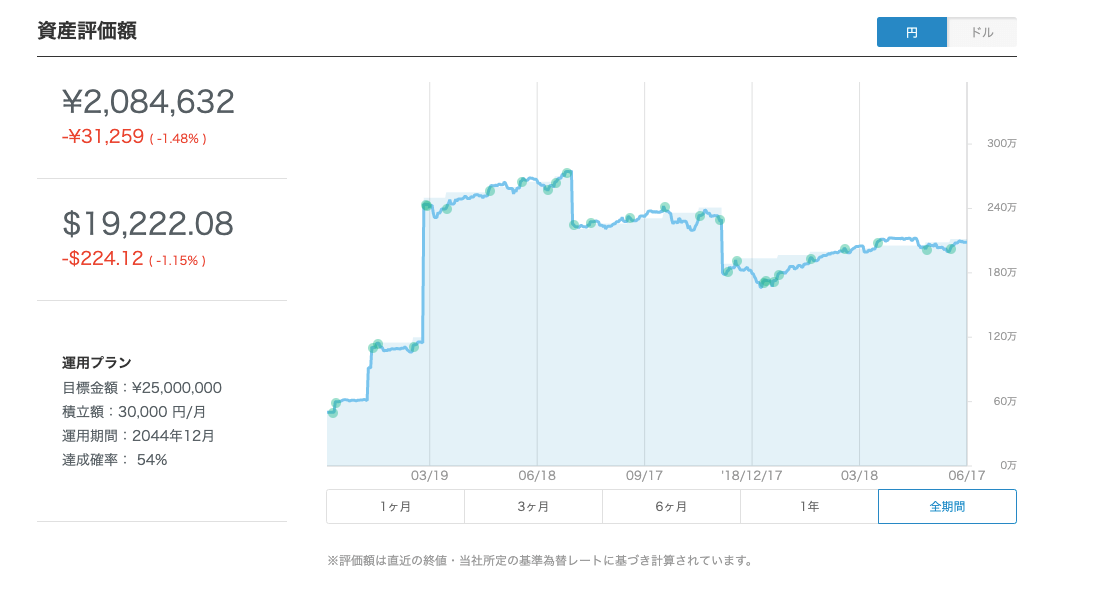Click the 達成確率 54% line
The width and height of the screenshot is (1103, 590).
(115, 460)
